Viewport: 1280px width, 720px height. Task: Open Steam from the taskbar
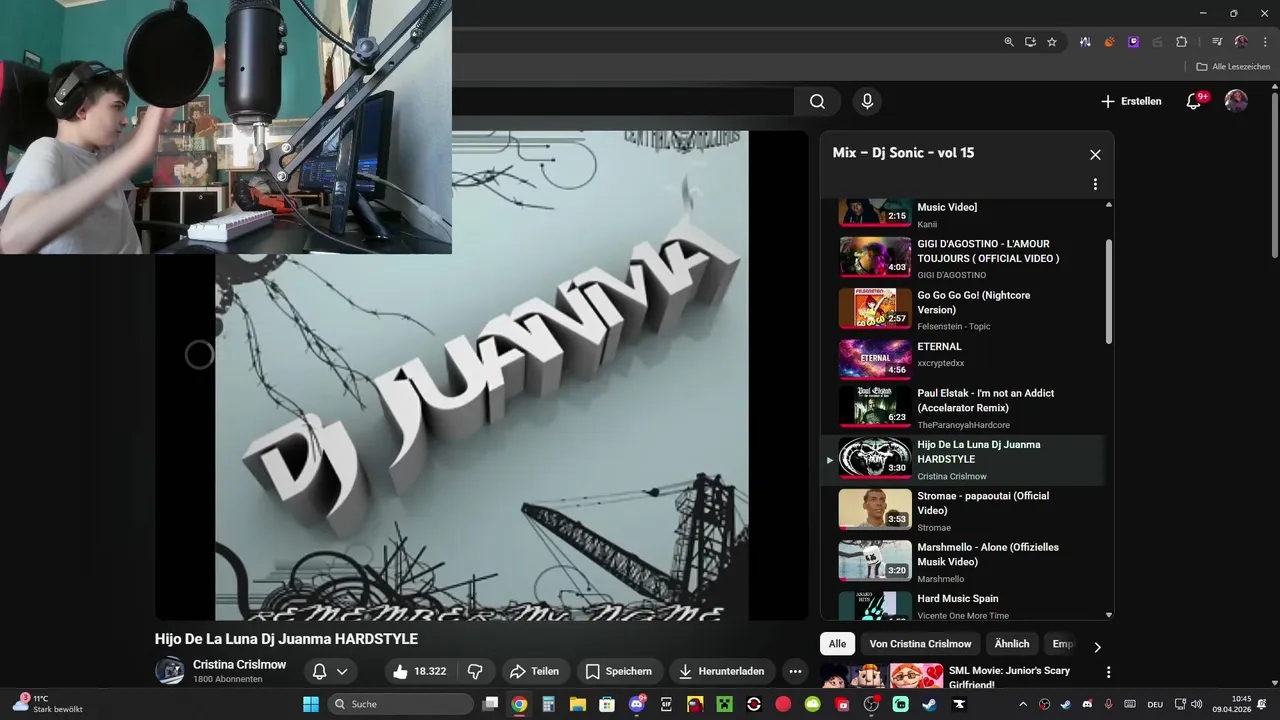pos(929,704)
